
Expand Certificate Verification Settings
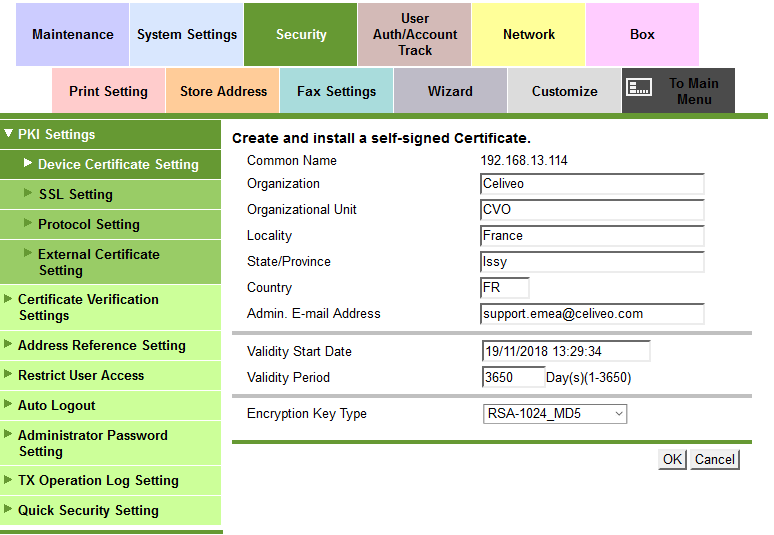pos(88,307)
